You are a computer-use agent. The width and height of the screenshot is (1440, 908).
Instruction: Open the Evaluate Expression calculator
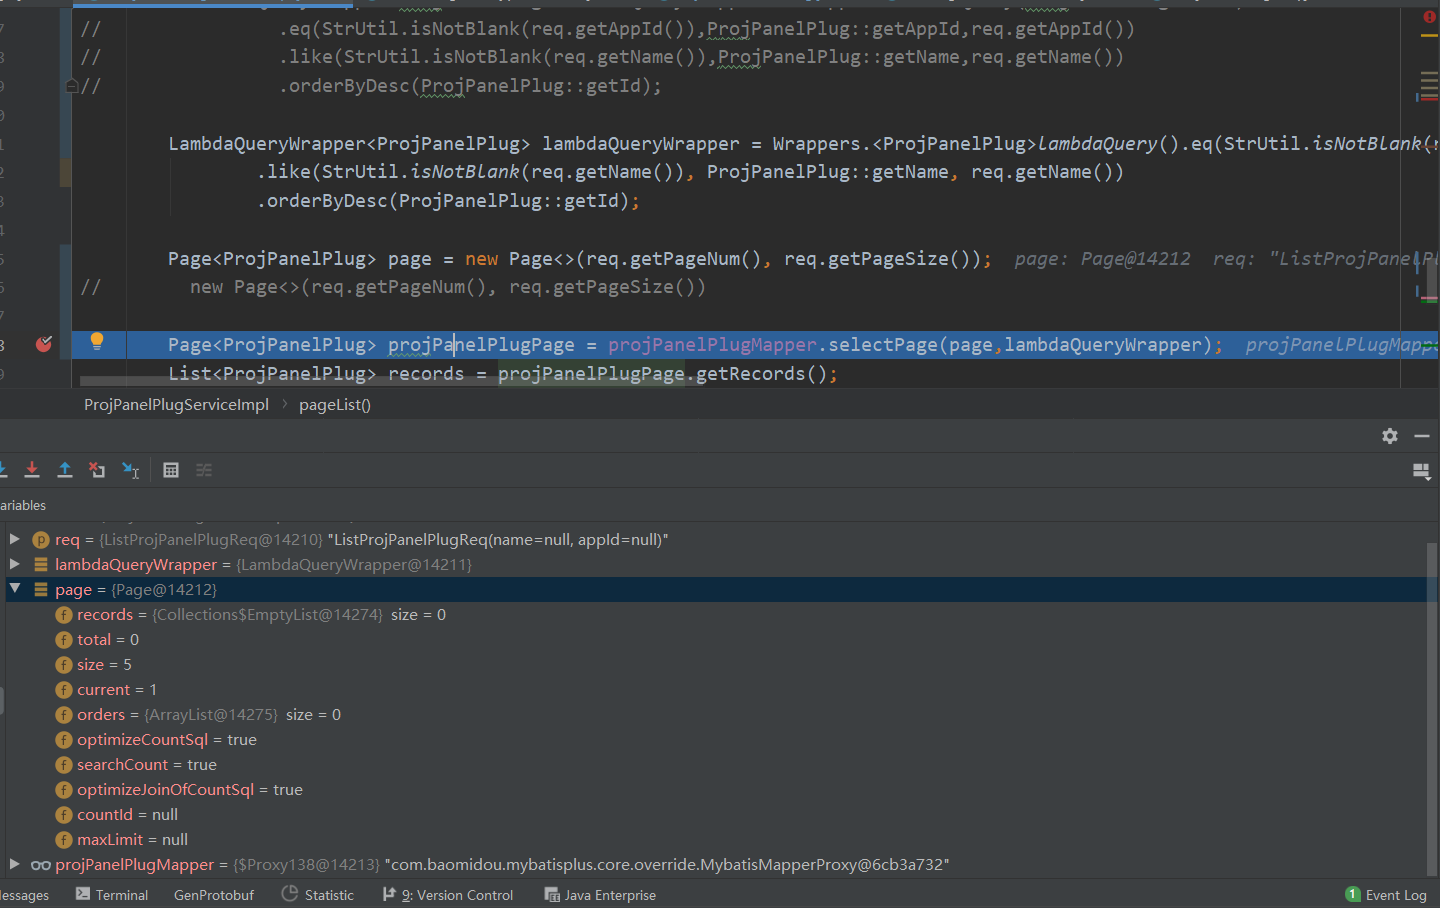pos(171,470)
